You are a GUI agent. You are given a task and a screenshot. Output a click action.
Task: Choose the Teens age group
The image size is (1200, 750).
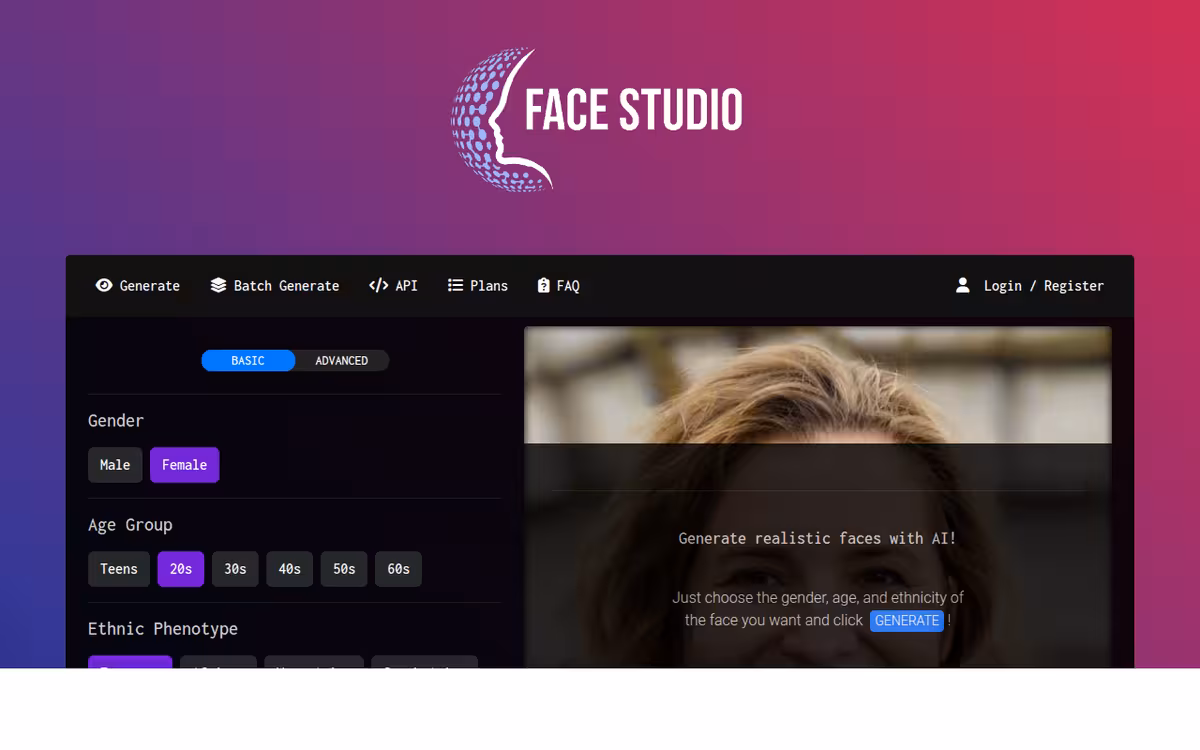(x=119, y=569)
